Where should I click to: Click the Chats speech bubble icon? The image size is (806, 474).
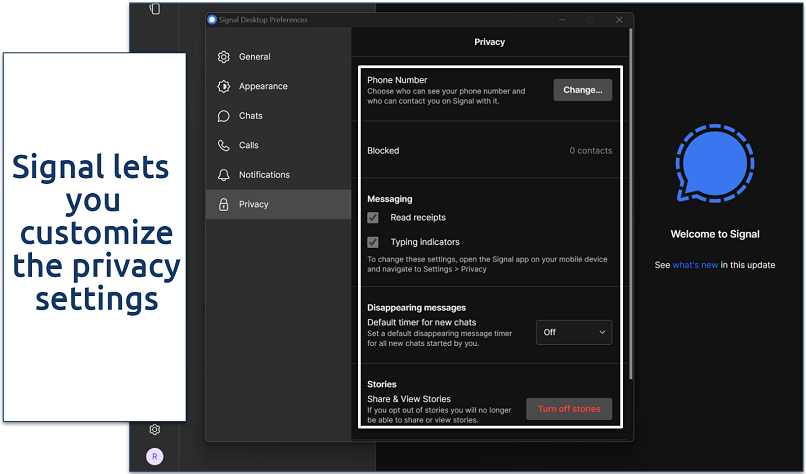223,116
